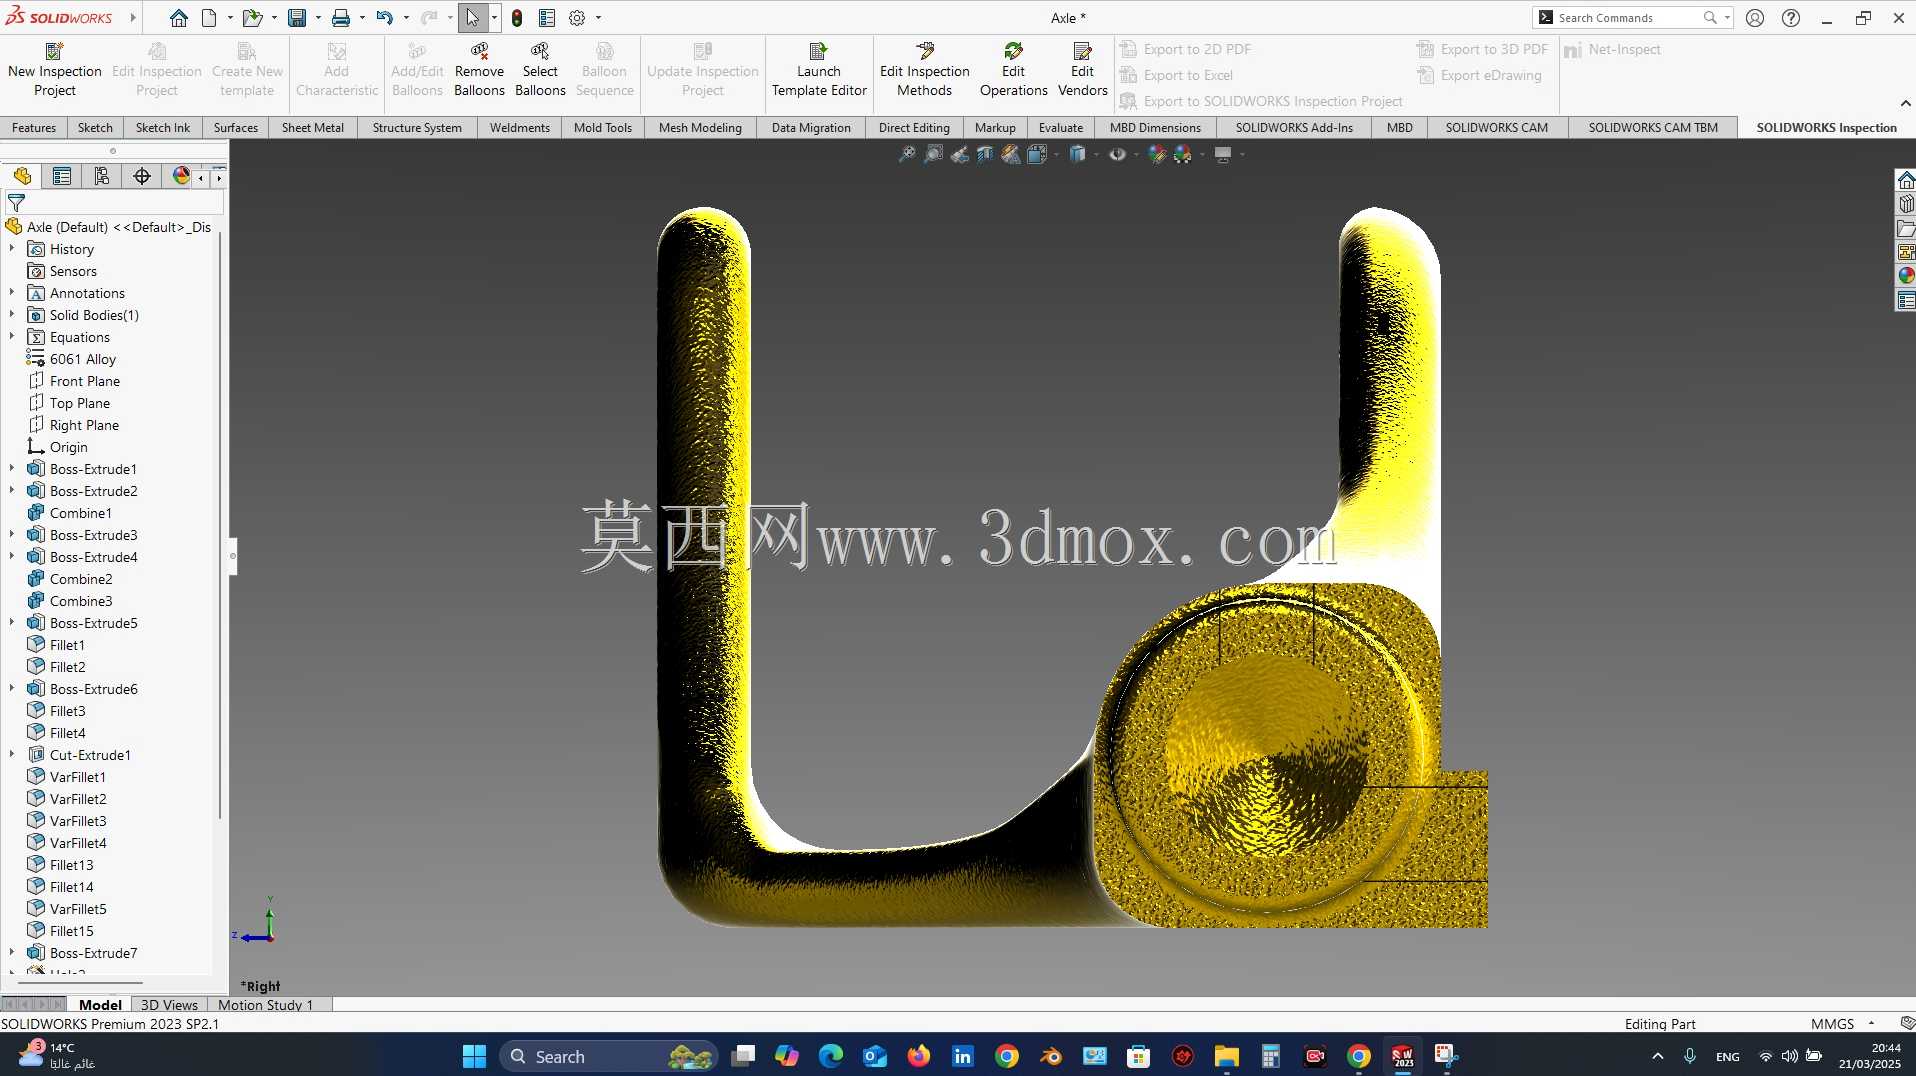Open View Settings monitor icon

coord(1222,154)
